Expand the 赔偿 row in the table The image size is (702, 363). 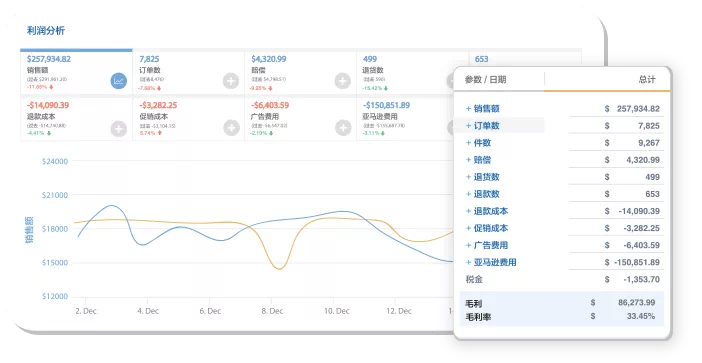pos(468,160)
